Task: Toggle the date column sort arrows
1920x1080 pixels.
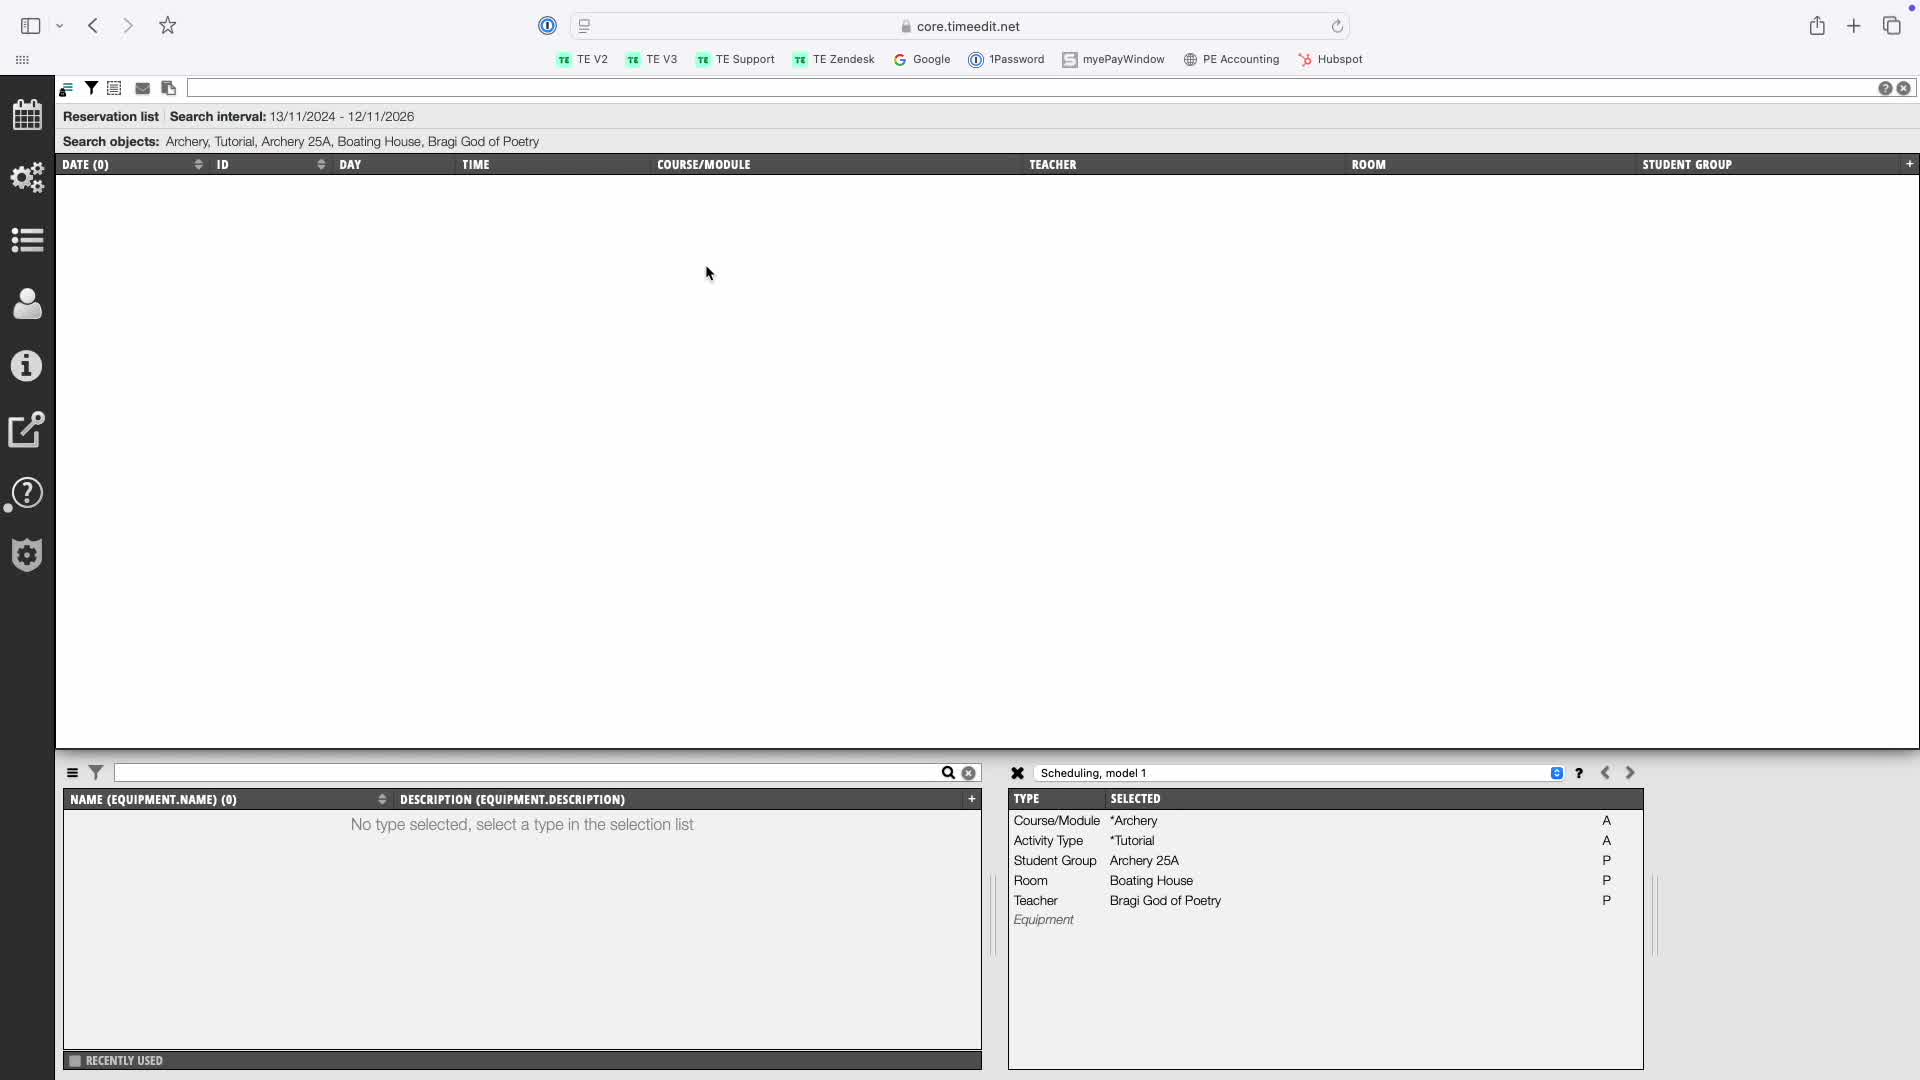Action: [x=198, y=164]
